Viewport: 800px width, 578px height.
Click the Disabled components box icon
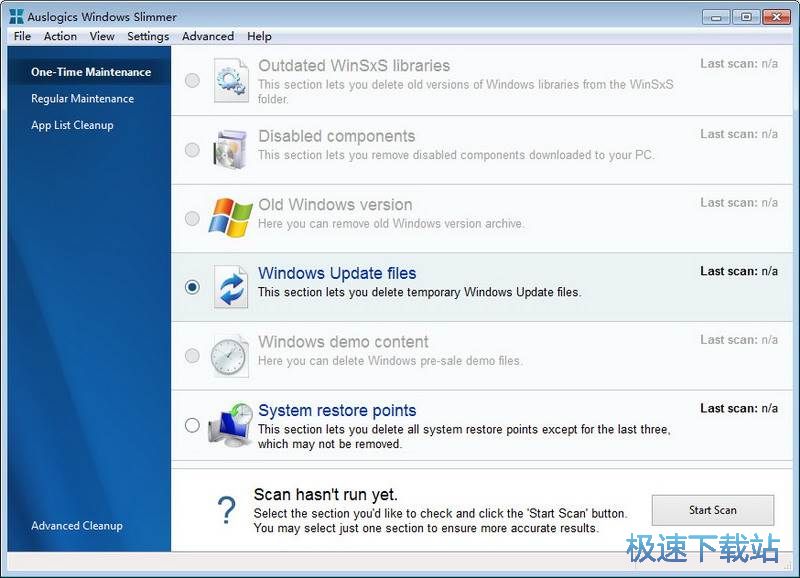coord(231,149)
